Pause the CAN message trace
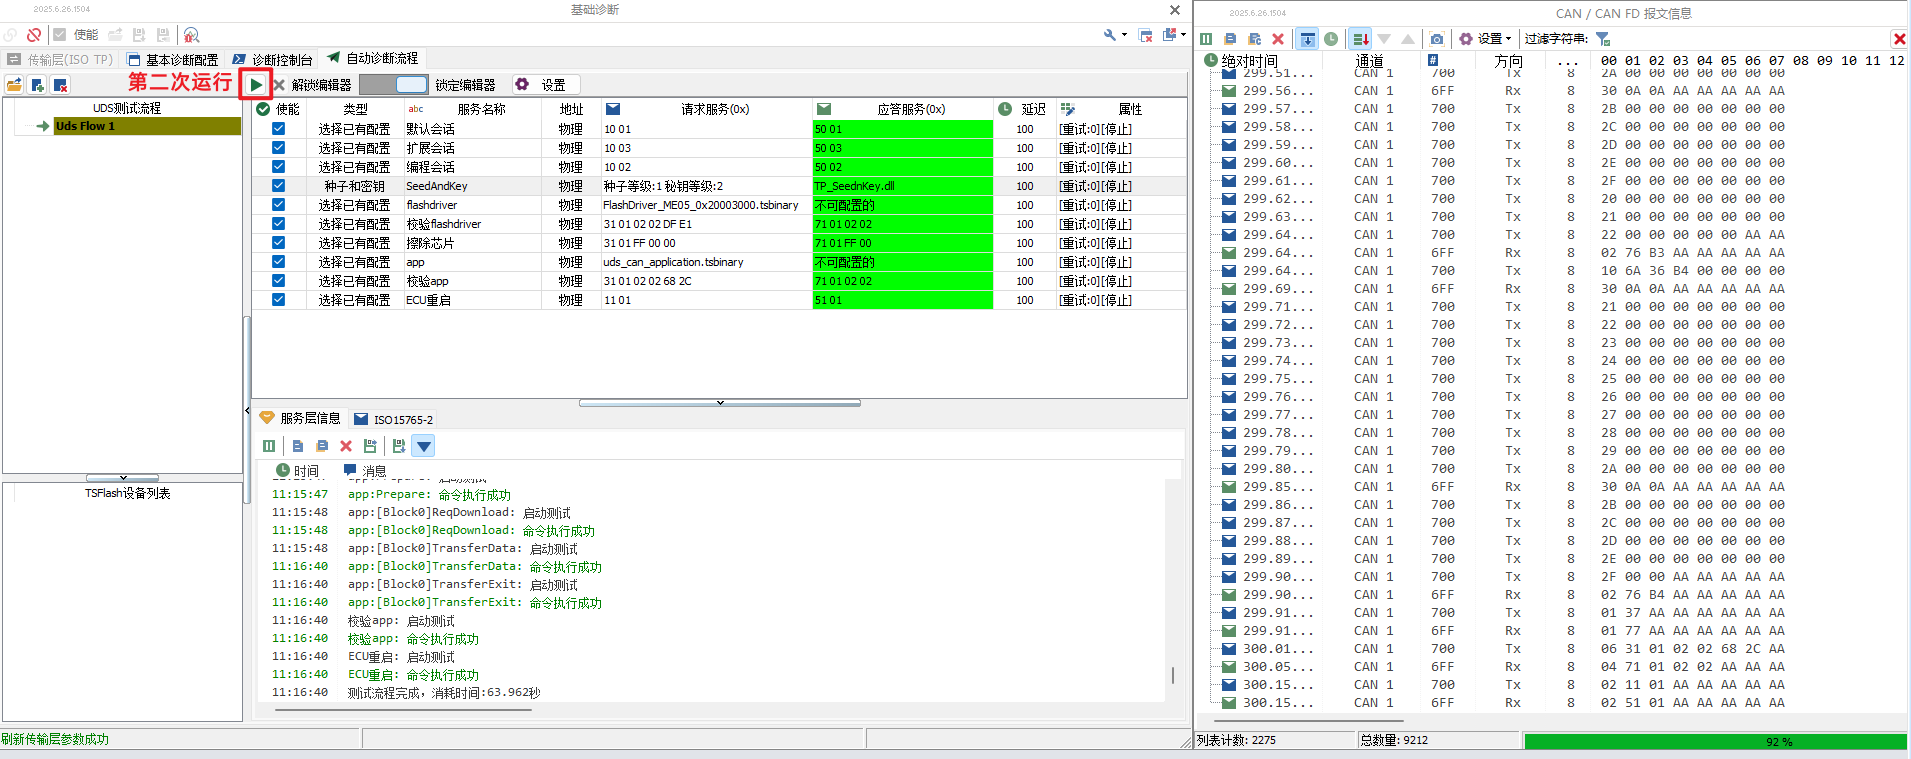The image size is (1911, 759). click(x=1206, y=39)
